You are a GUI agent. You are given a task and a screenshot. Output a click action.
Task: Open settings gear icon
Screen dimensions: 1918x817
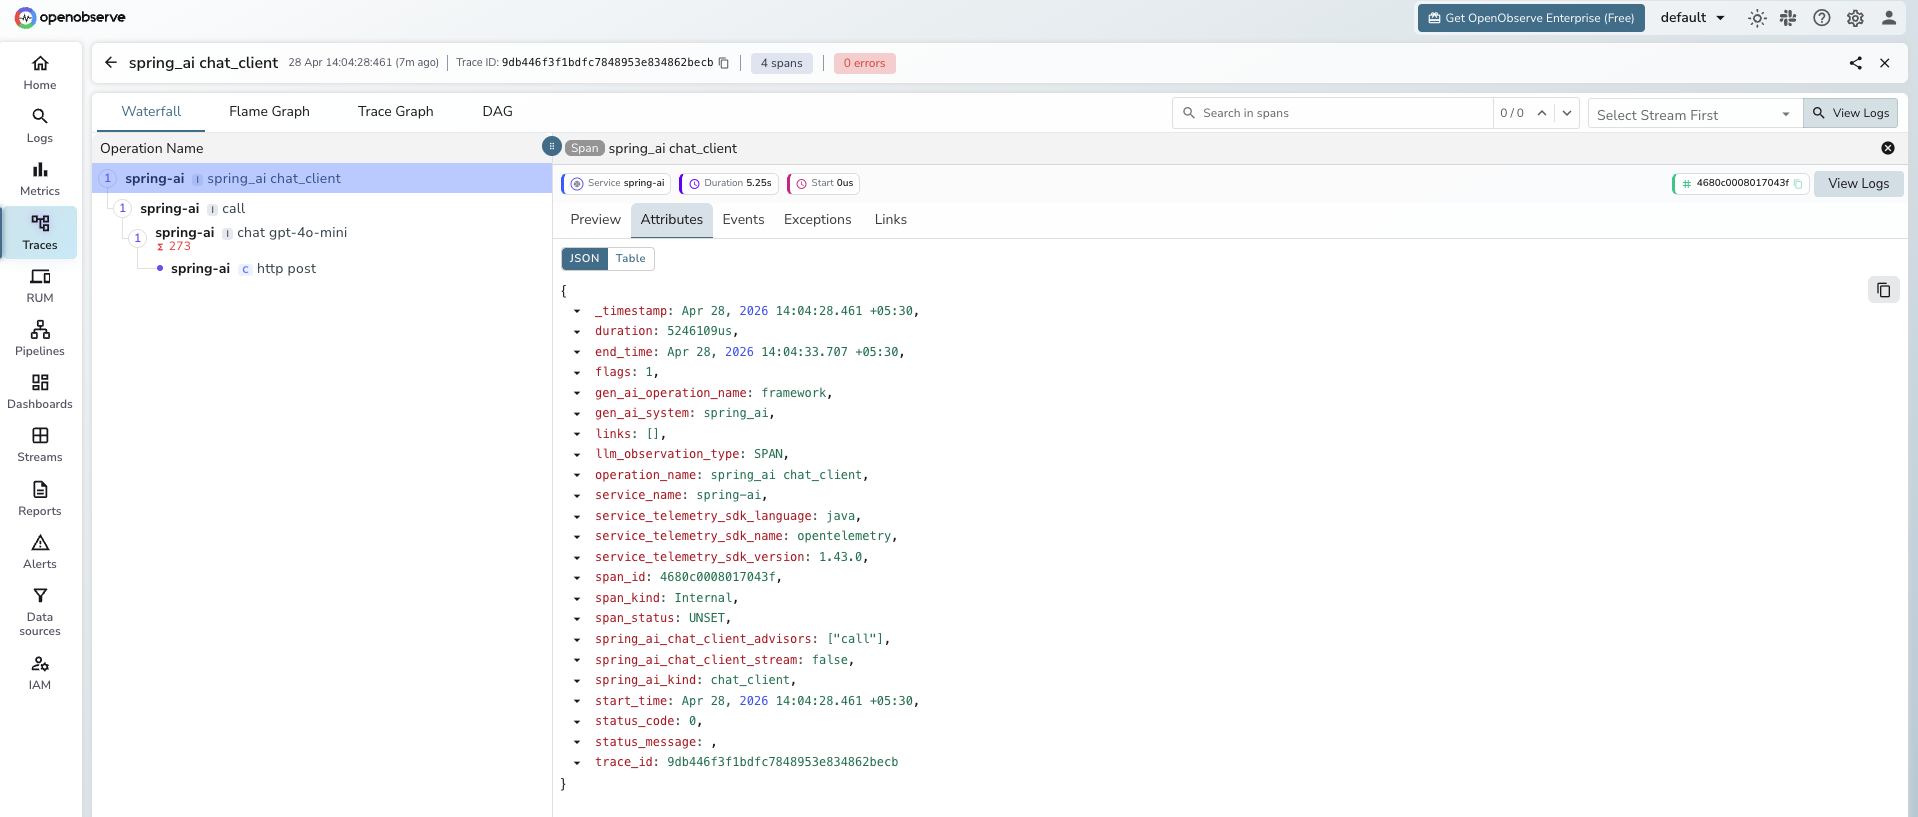[x=1855, y=18]
